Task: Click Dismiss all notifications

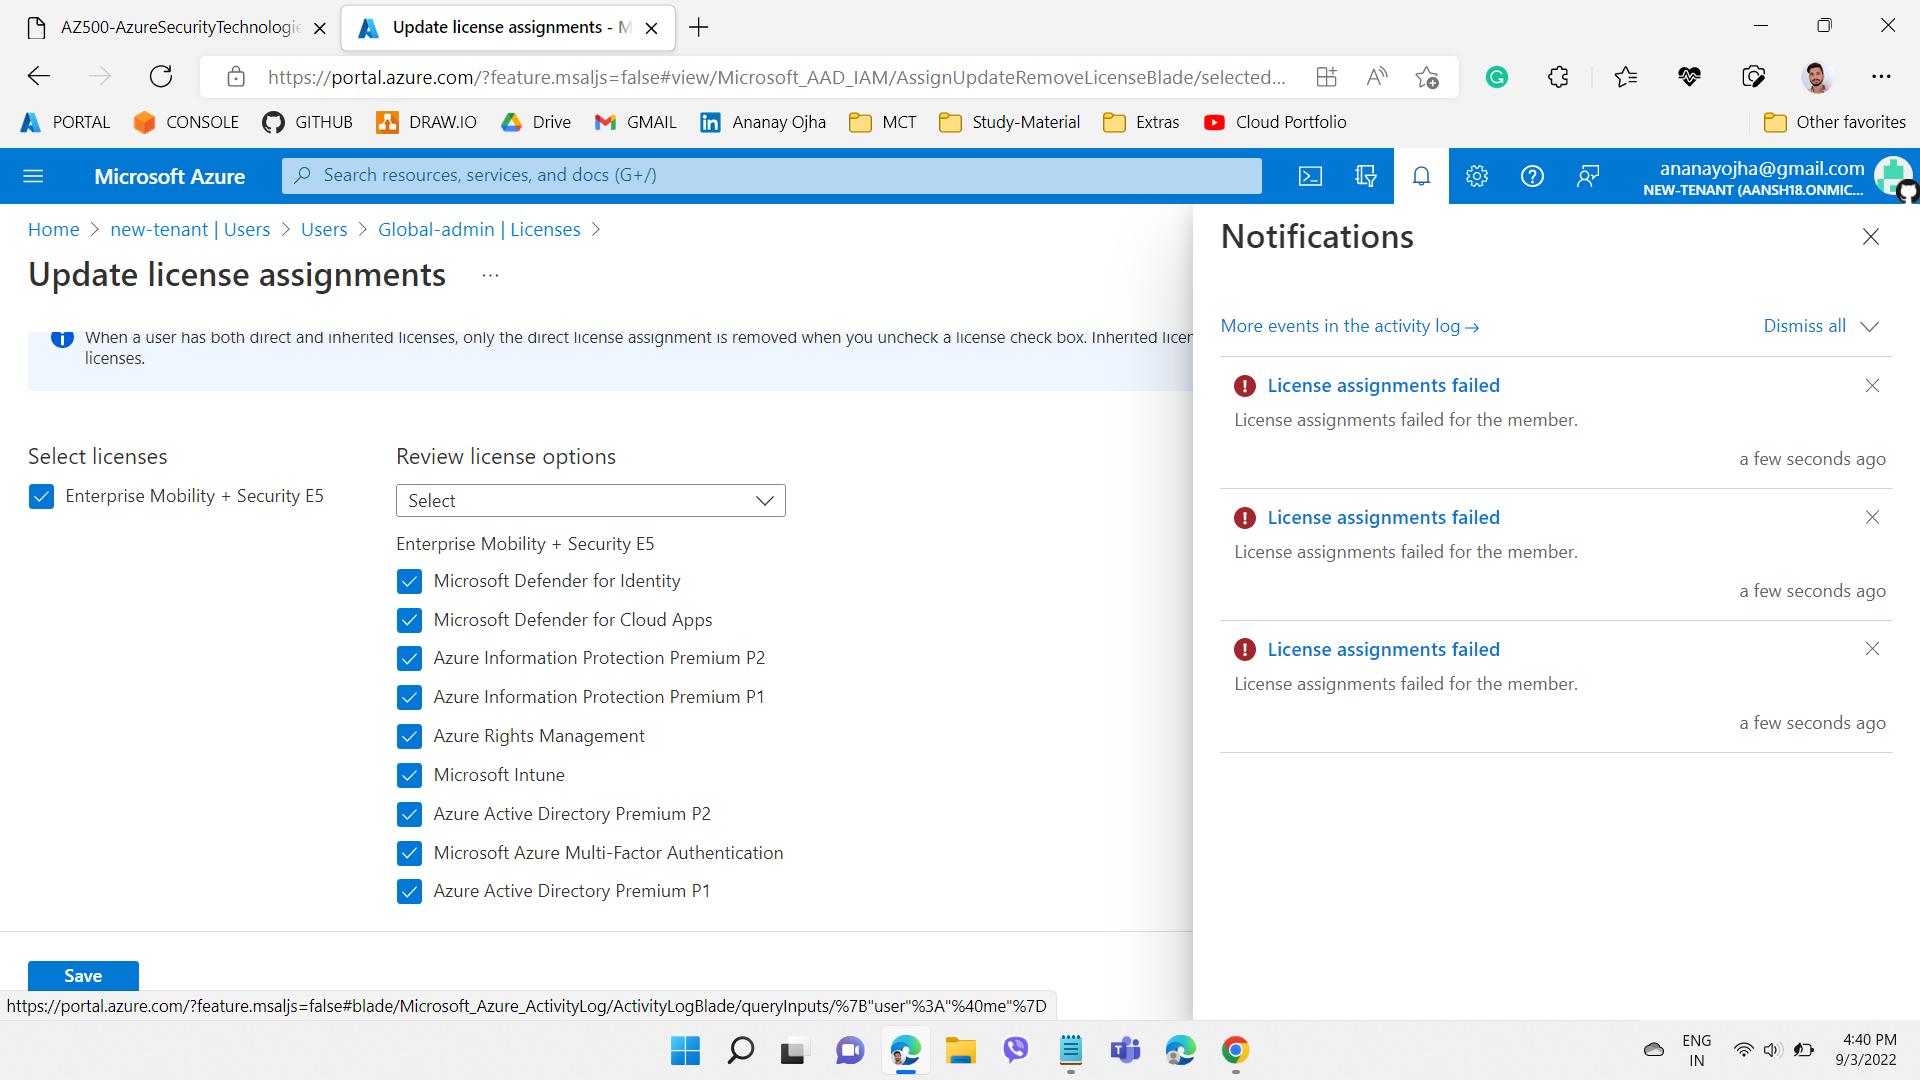Action: 1804,326
